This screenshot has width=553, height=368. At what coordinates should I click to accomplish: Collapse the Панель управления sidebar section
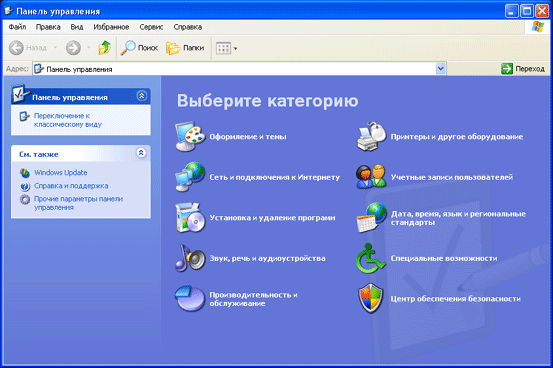pos(141,96)
